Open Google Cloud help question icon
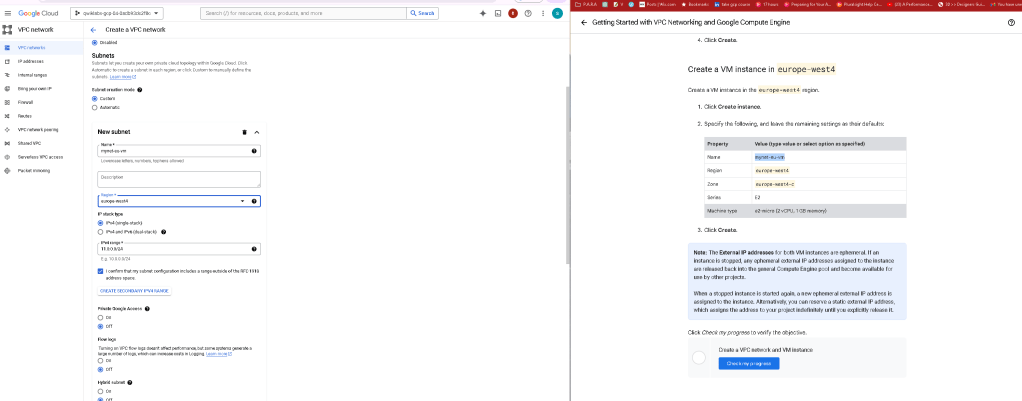The image size is (1022, 401). pyautogui.click(x=528, y=13)
